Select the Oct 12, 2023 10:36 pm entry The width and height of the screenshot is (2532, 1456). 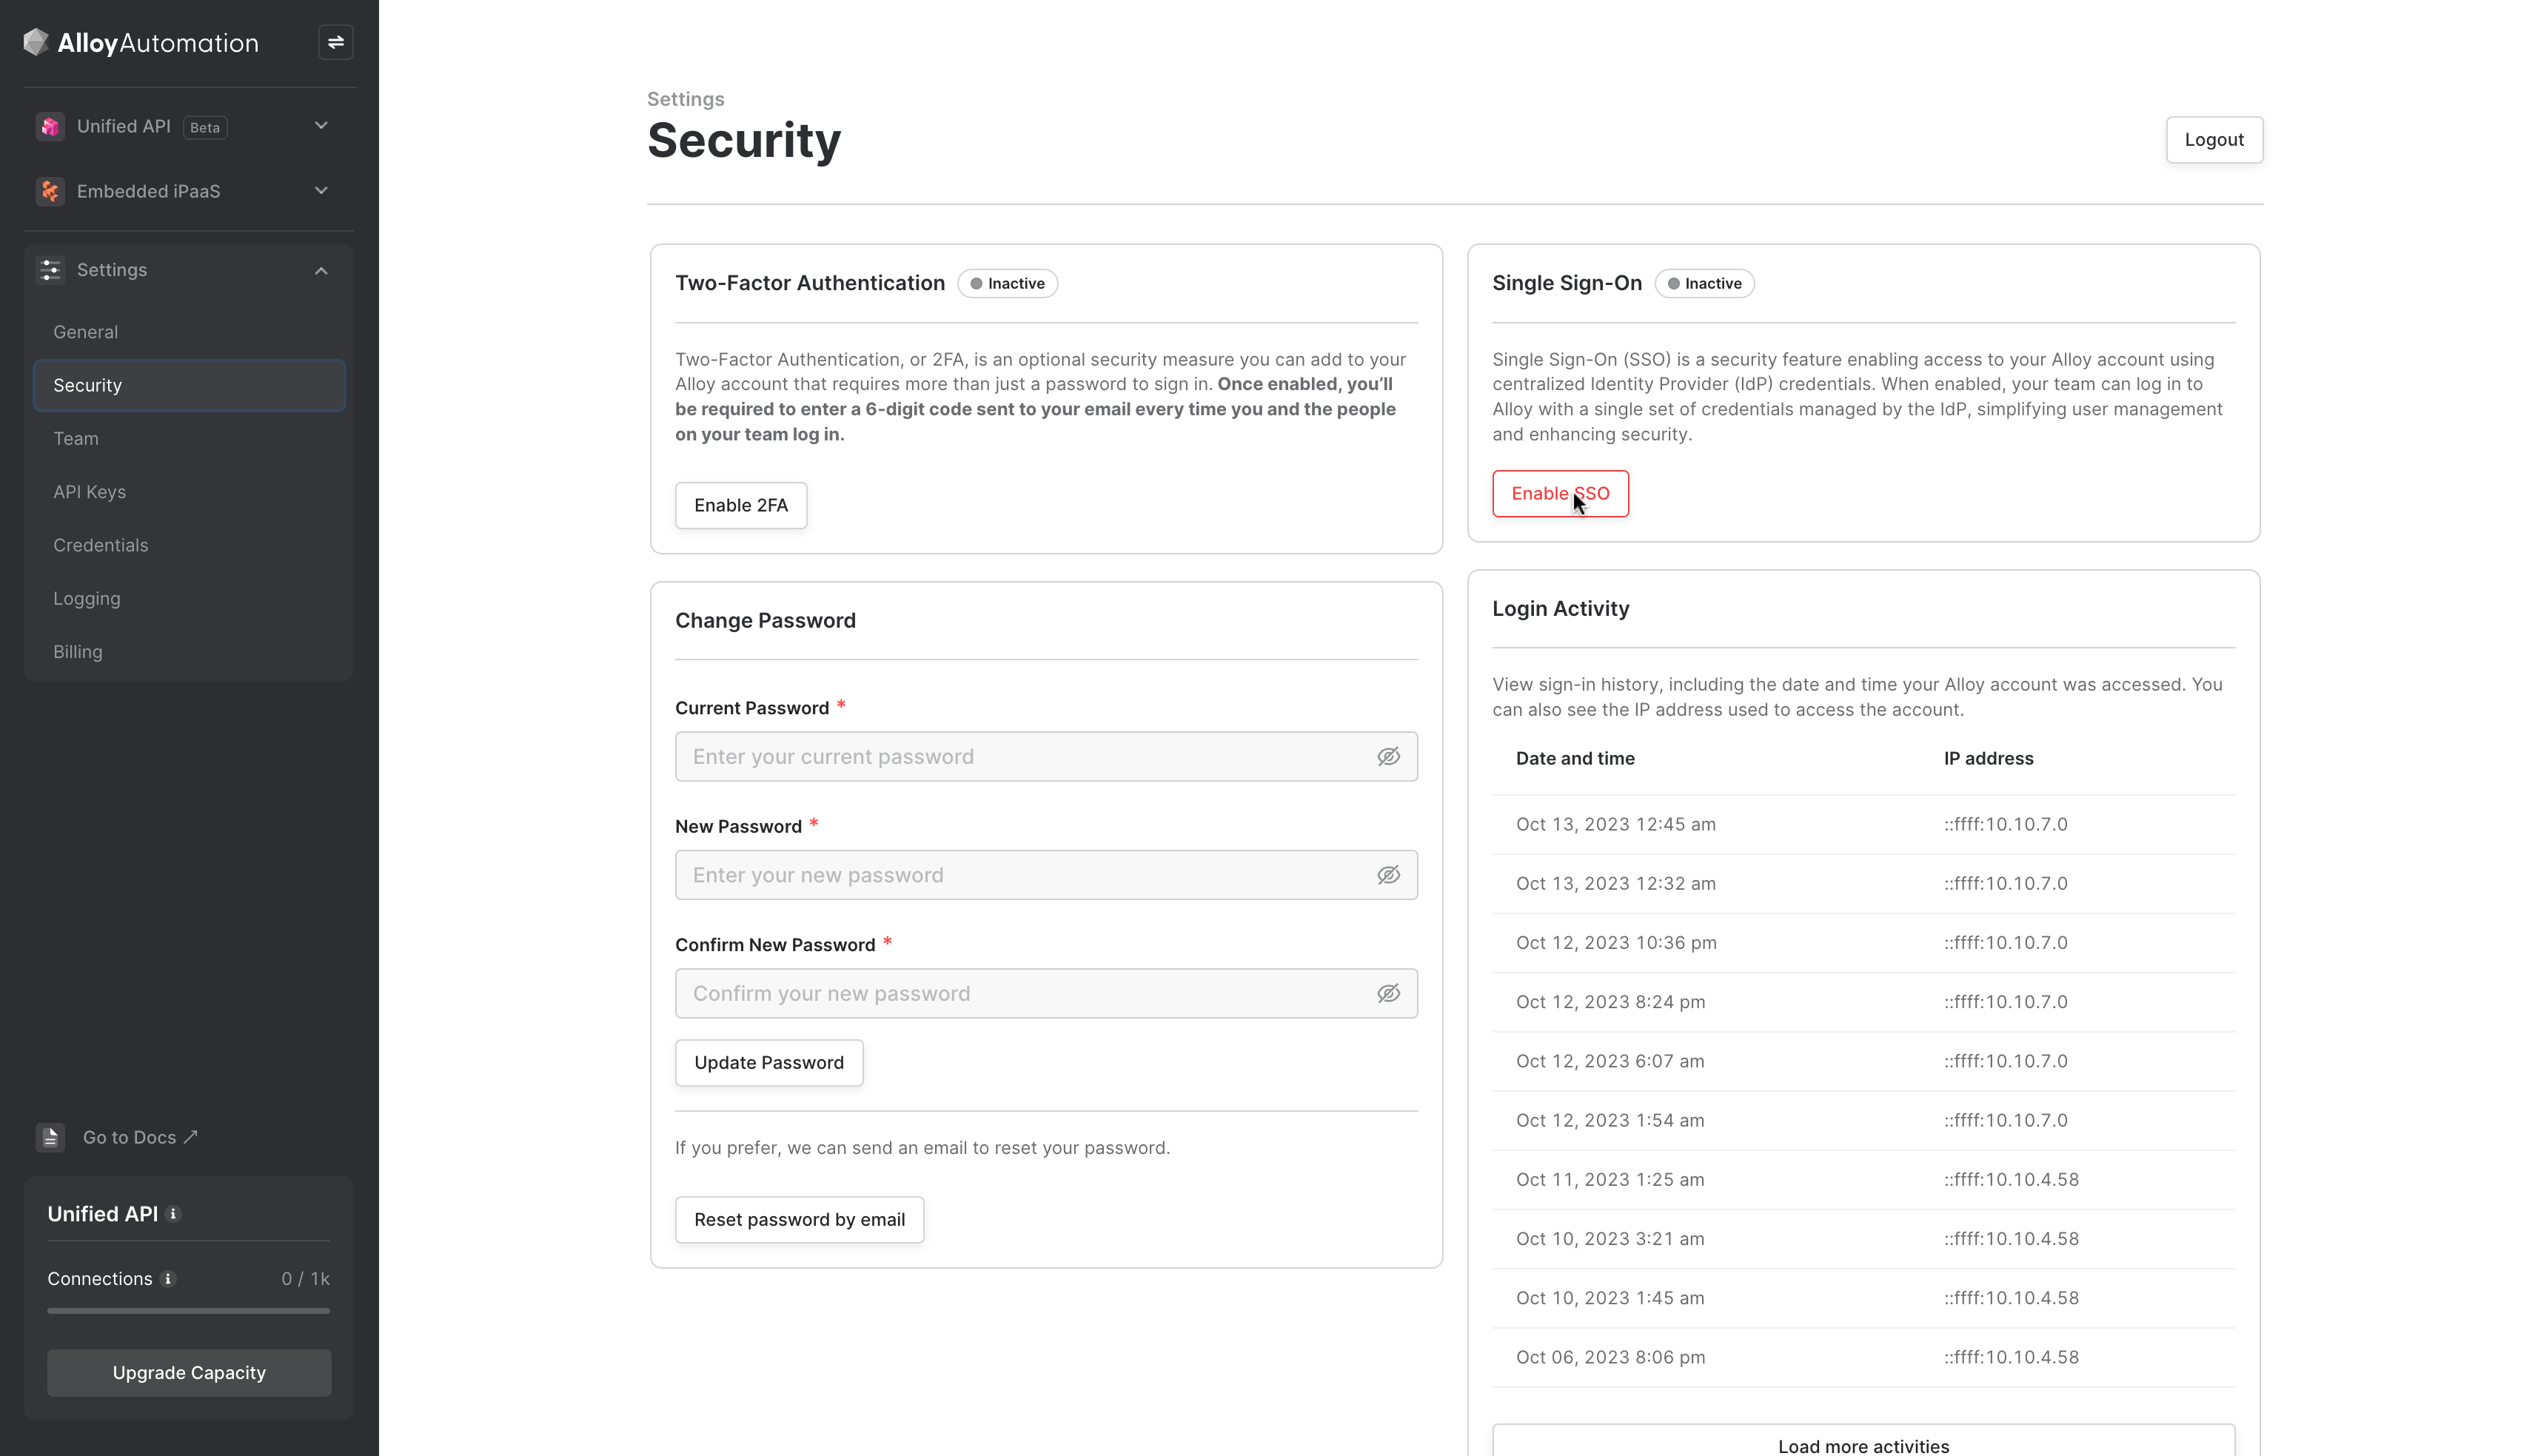pos(1863,943)
